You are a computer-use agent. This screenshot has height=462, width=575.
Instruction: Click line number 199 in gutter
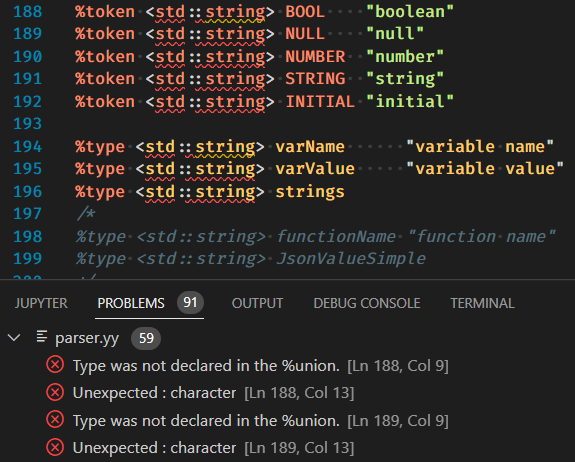click(28, 258)
